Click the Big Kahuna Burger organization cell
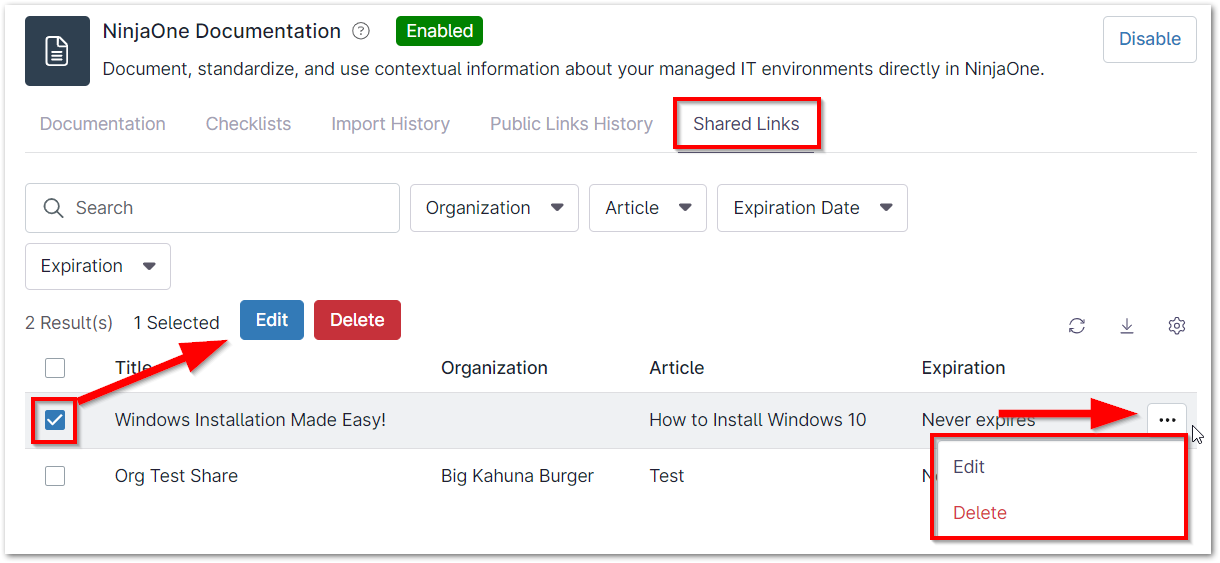This screenshot has height=563, width=1220. tap(517, 476)
